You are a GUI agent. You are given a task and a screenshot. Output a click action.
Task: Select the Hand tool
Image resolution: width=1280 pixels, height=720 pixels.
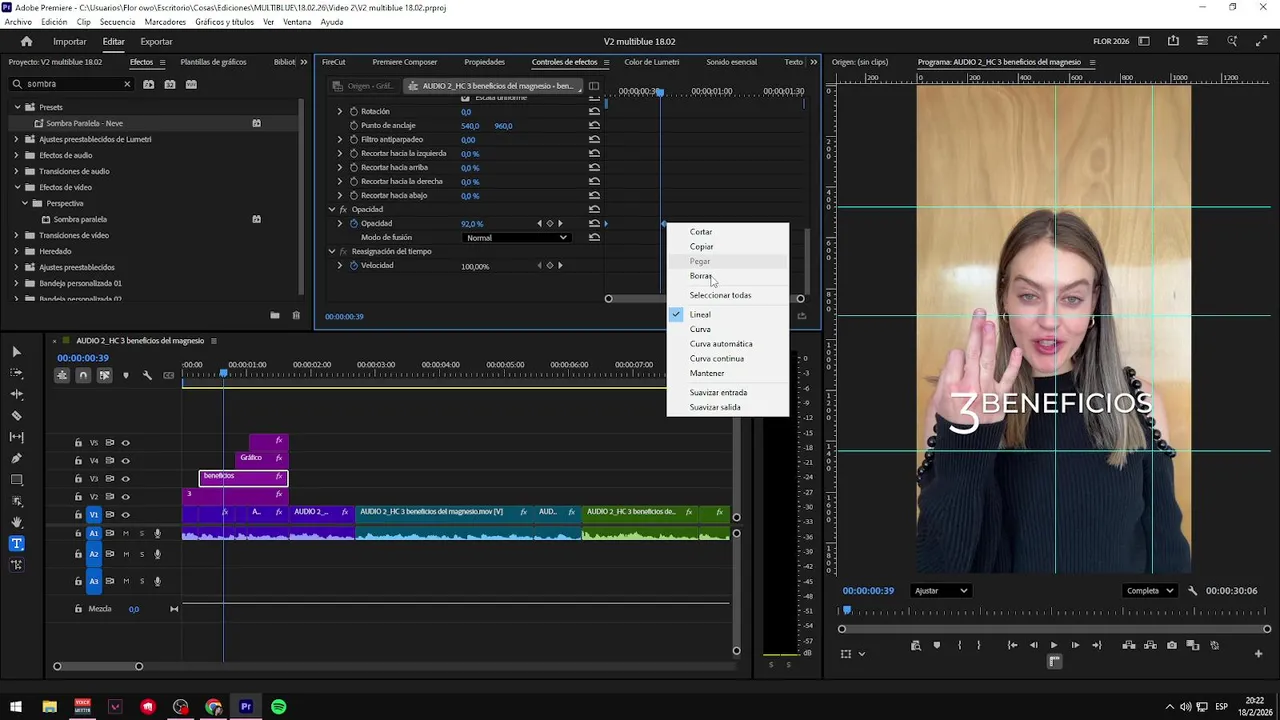pos(16,522)
